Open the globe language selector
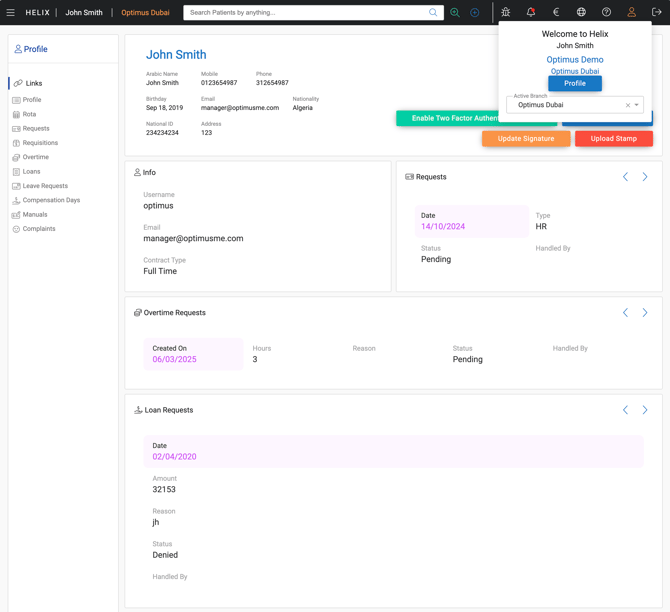Image resolution: width=670 pixels, height=612 pixels. pos(581,13)
